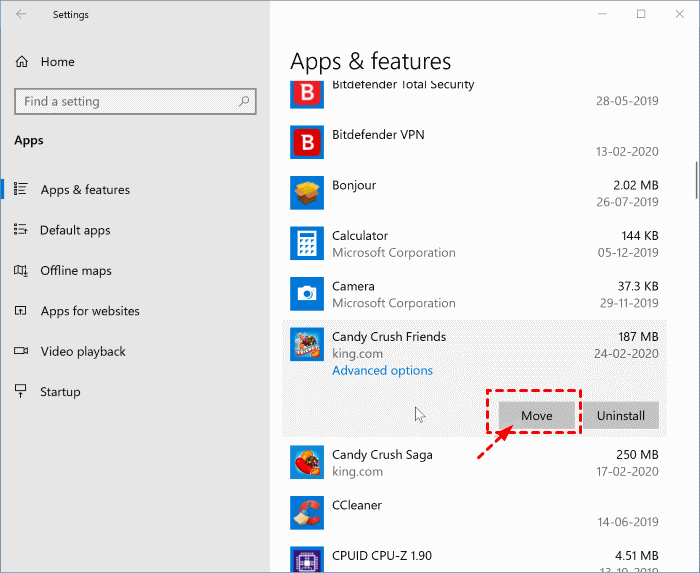This screenshot has width=700, height=573.
Task: Click the app list scrollbar thumb
Action: [x=696, y=180]
